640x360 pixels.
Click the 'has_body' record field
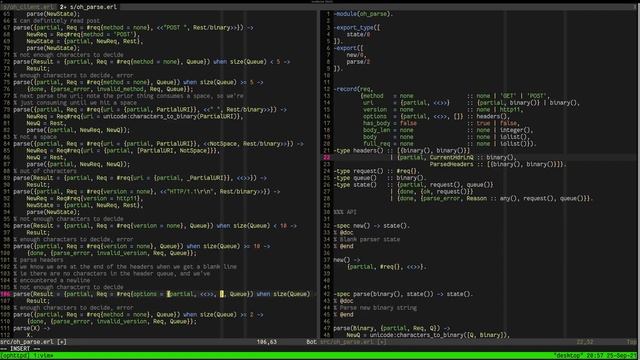click(376, 123)
